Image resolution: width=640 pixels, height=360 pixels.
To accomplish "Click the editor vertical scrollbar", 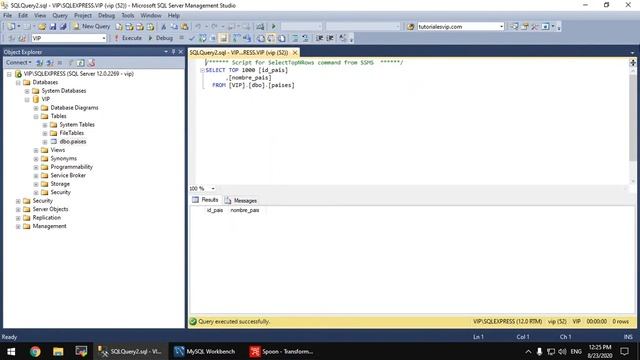I will [633, 118].
